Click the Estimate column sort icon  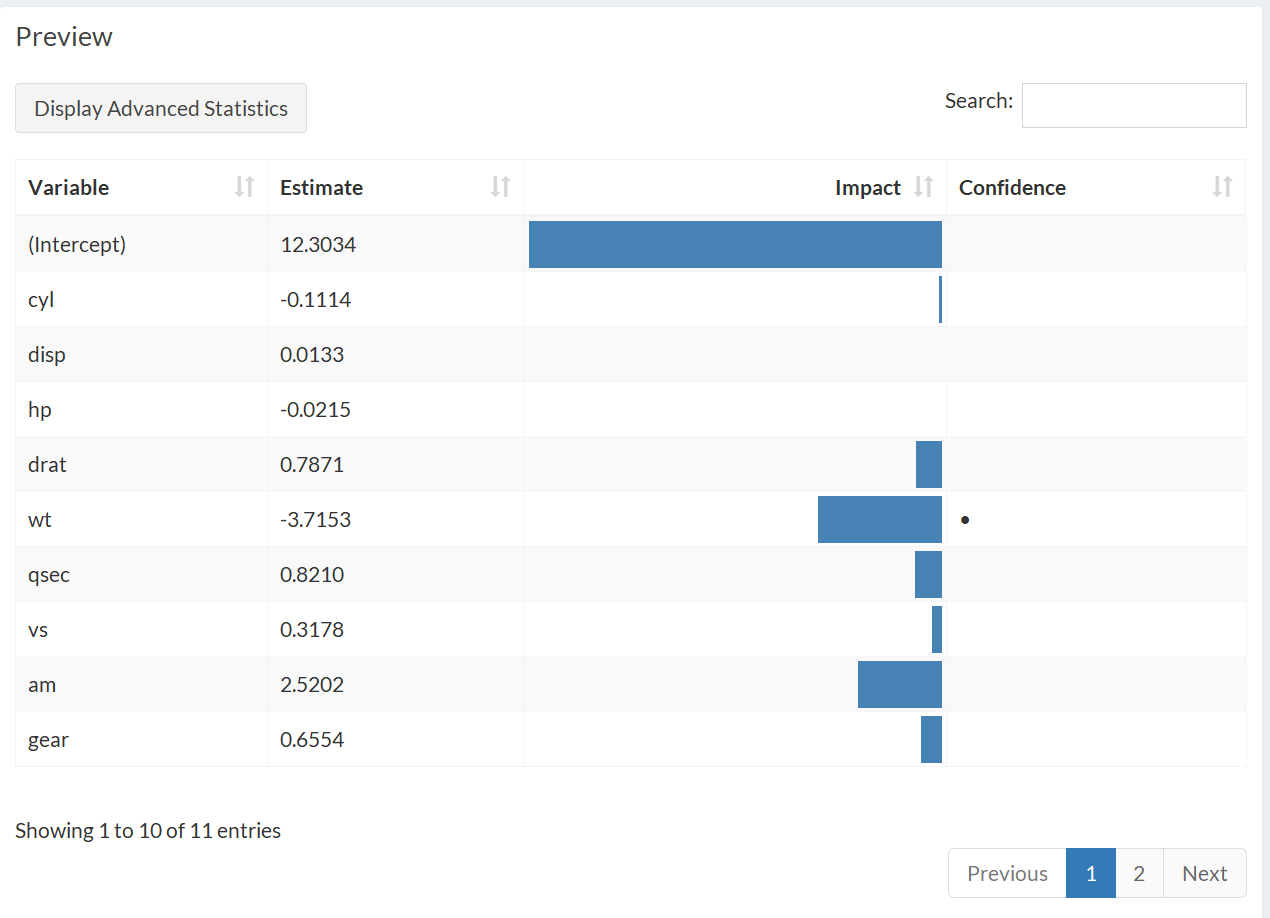click(x=501, y=187)
